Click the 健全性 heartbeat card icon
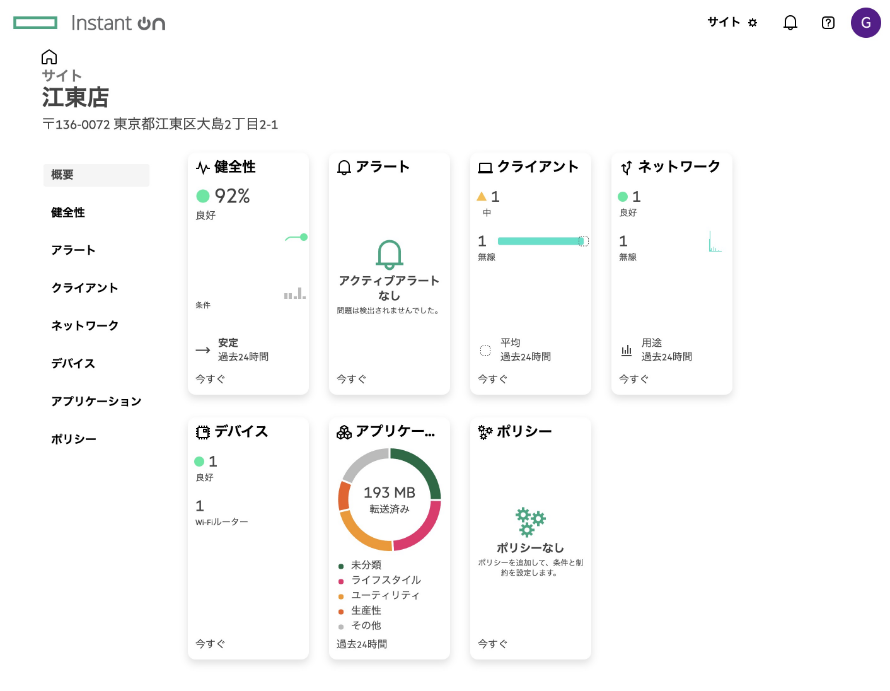The height and width of the screenshot is (691, 890). 203,167
